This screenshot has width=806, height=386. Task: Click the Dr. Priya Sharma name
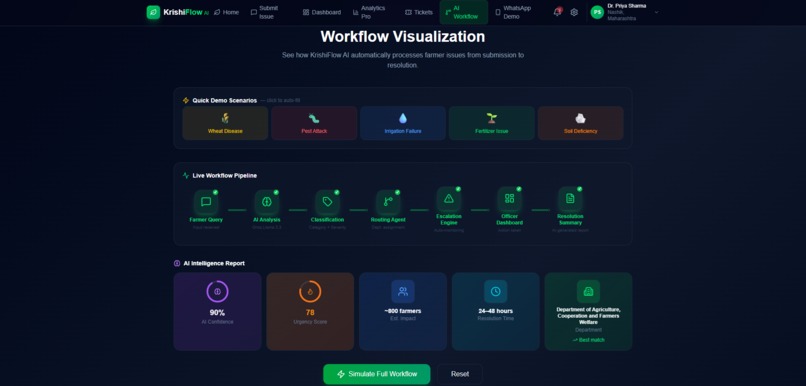627,6
